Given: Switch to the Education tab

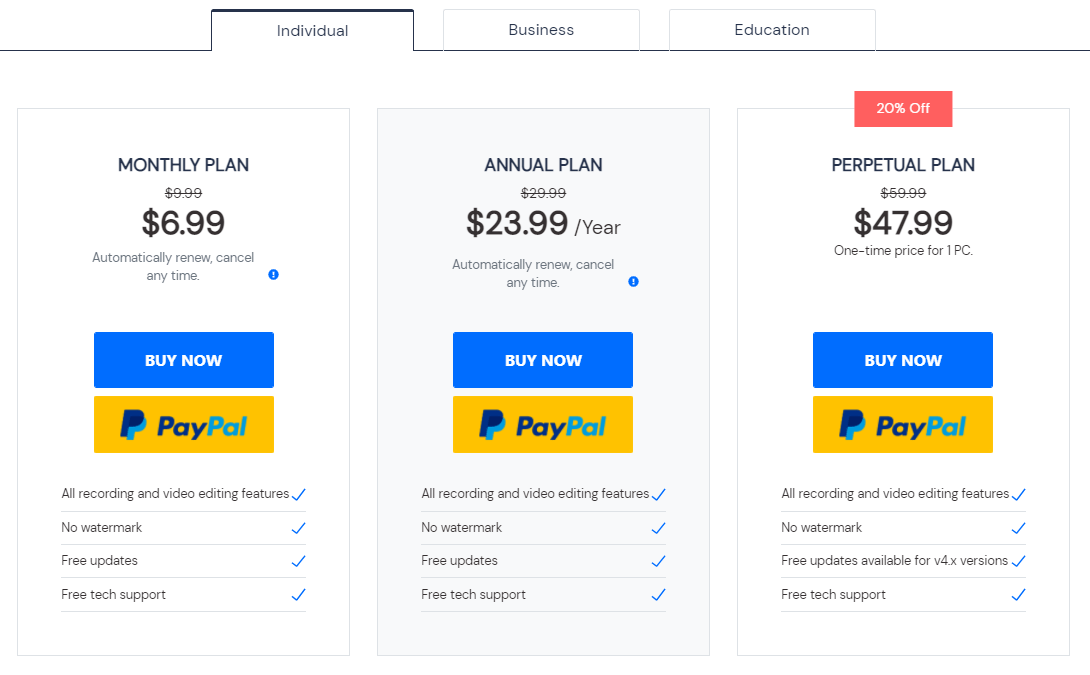Looking at the screenshot, I should point(772,30).
